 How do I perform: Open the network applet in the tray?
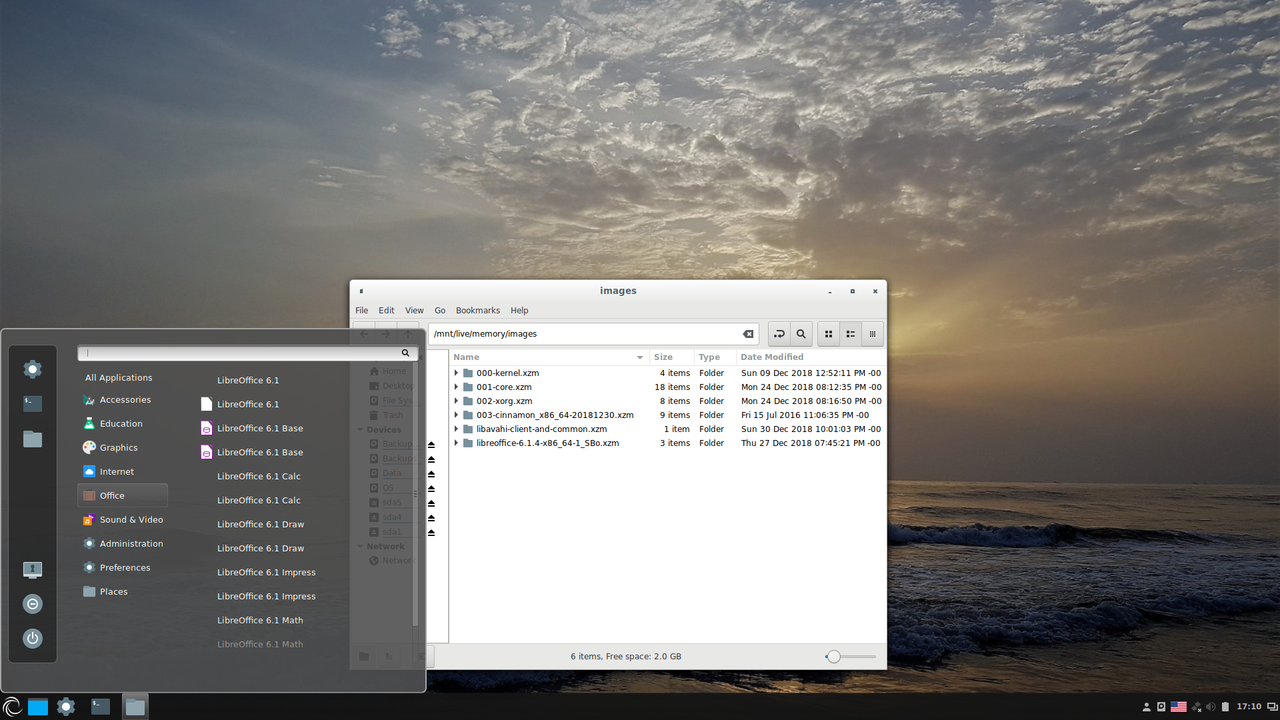click(1196, 707)
